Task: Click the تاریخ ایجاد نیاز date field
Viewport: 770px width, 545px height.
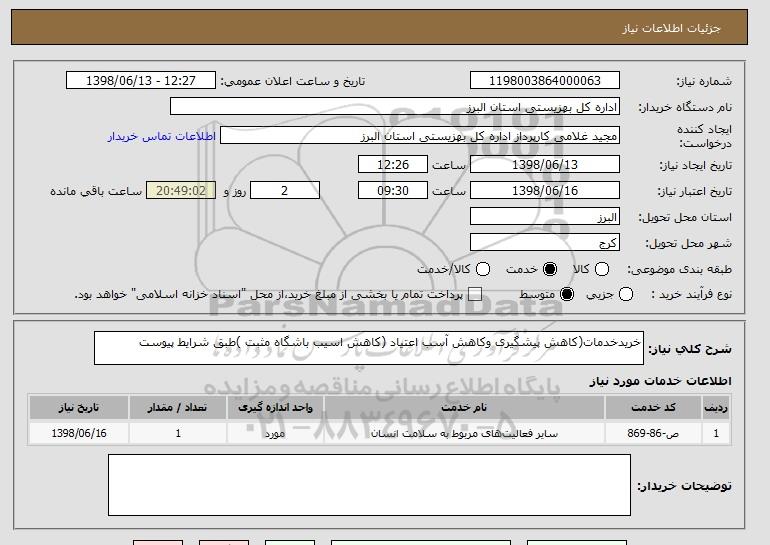Action: point(545,164)
